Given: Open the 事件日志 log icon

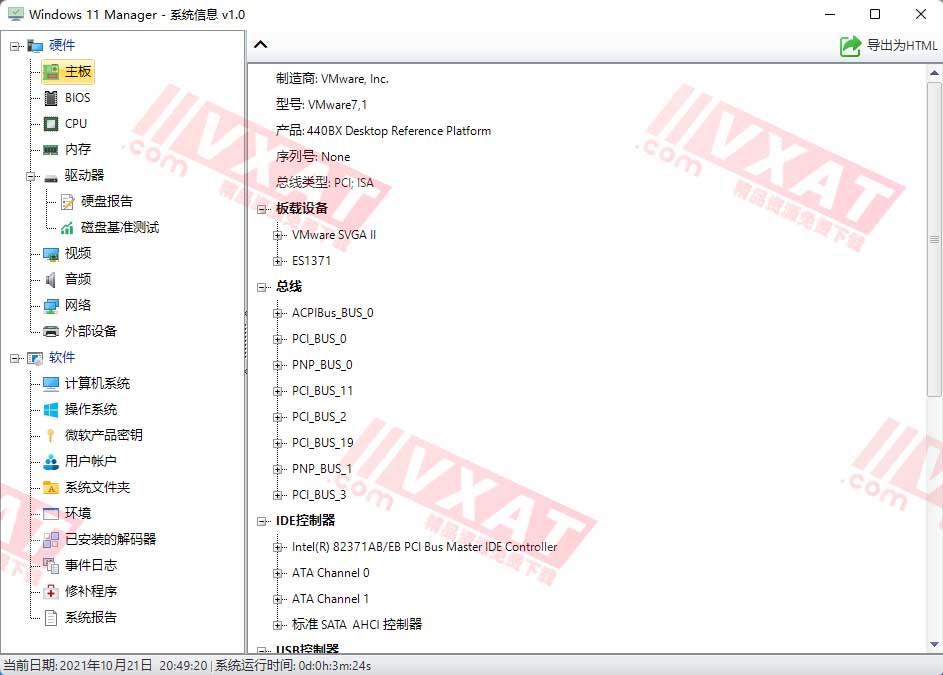Looking at the screenshot, I should click(x=51, y=566).
